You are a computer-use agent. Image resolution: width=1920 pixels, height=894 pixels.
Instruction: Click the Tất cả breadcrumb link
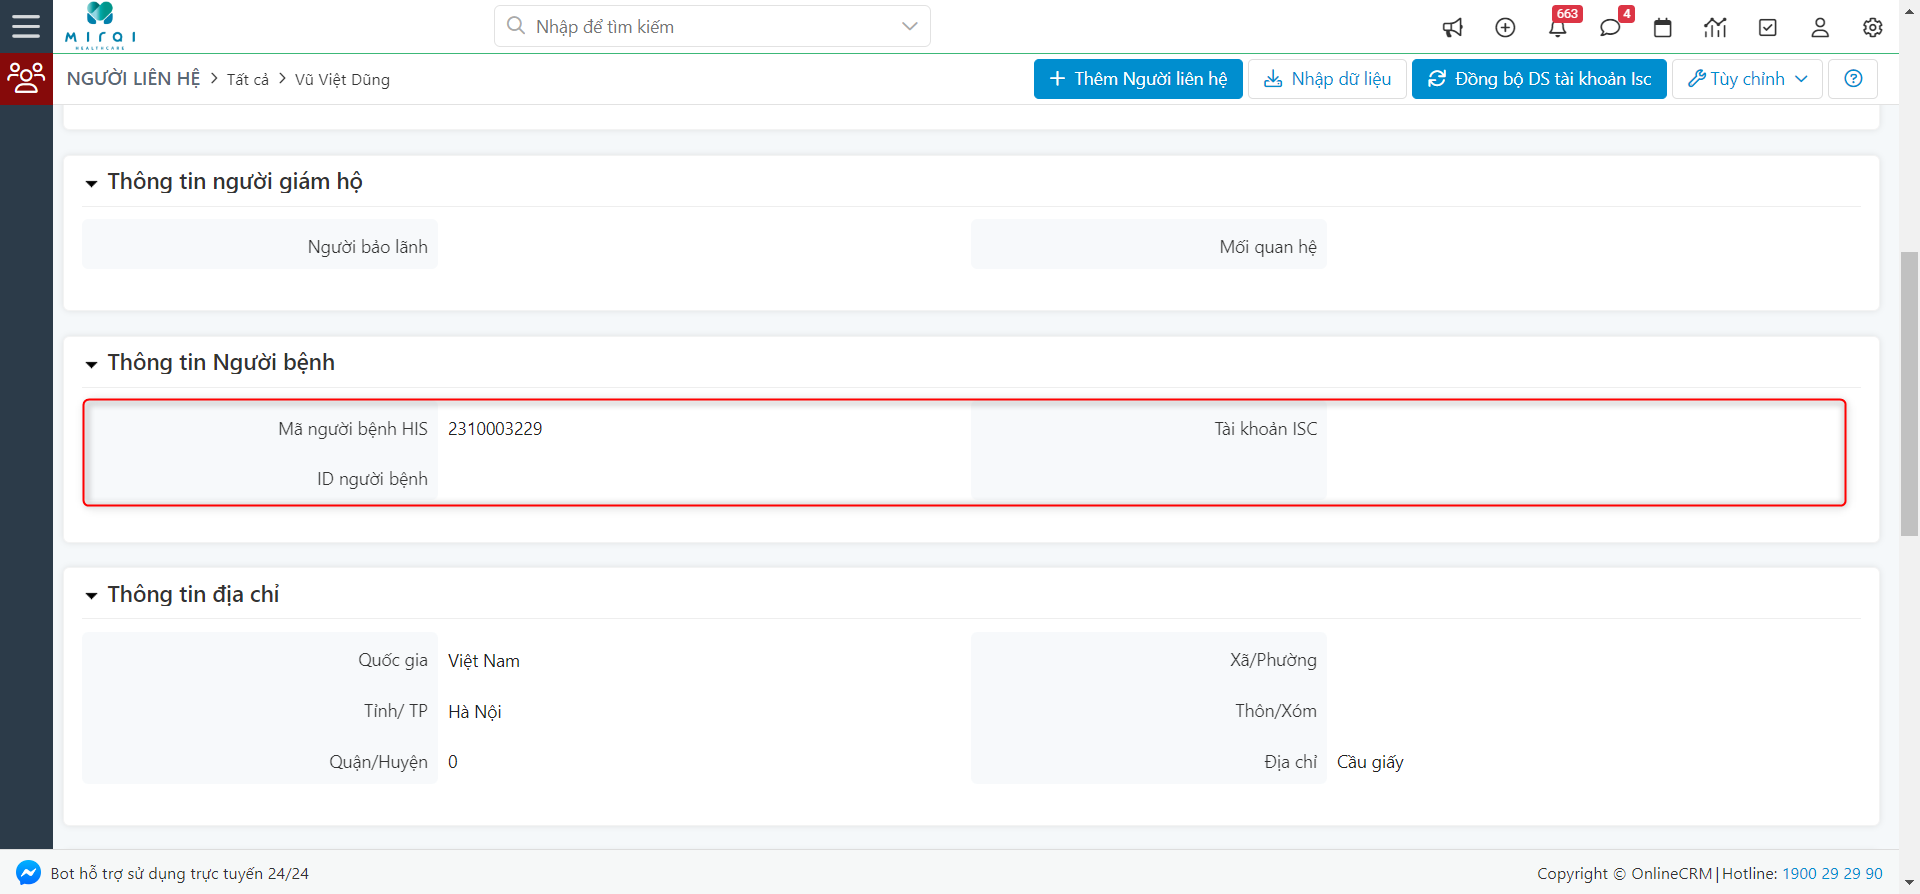[x=247, y=80]
